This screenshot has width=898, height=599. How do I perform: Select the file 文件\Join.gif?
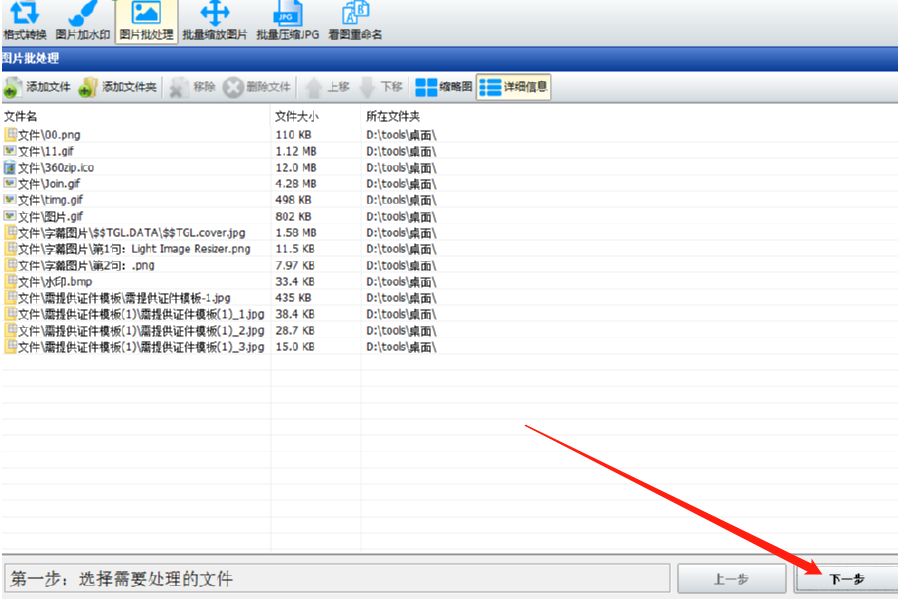point(49,184)
